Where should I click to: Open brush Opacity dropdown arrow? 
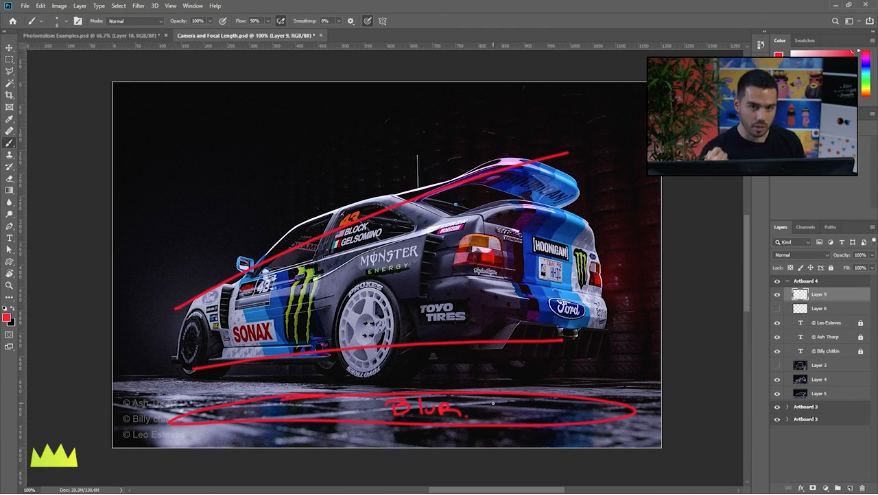tap(210, 21)
